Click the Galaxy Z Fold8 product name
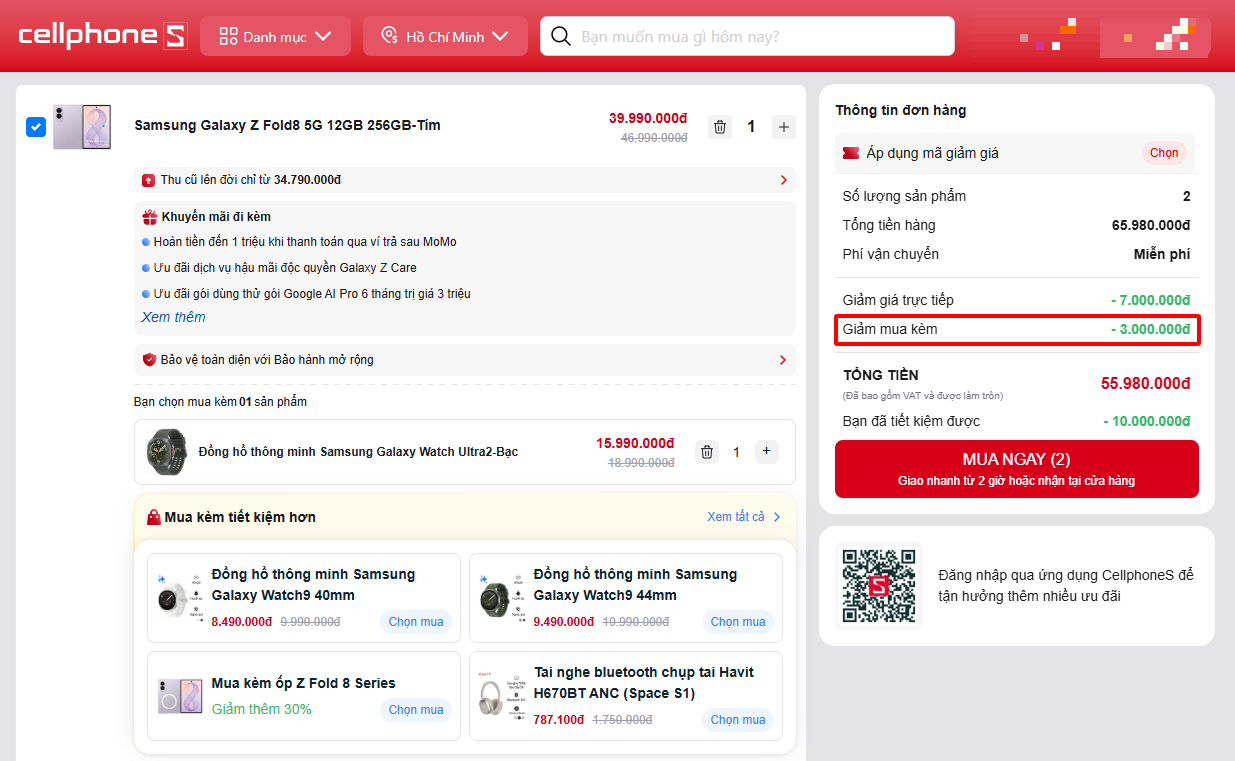Image resolution: width=1235 pixels, height=761 pixels. (x=288, y=125)
